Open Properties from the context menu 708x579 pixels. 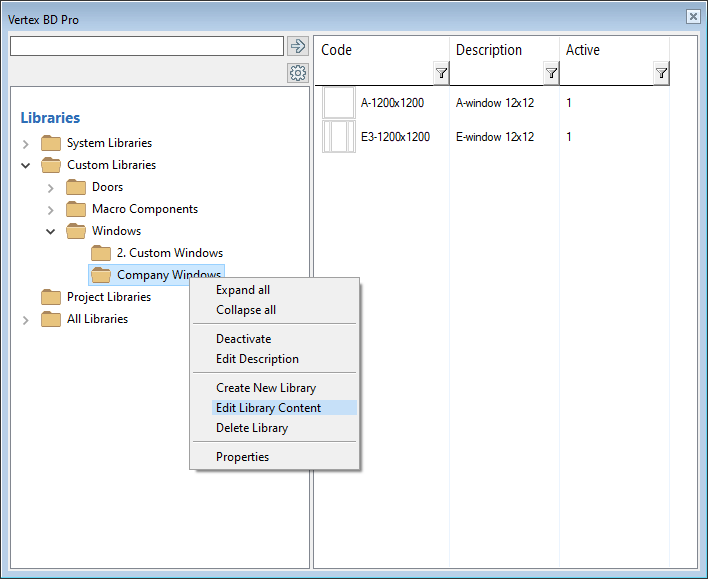[242, 457]
